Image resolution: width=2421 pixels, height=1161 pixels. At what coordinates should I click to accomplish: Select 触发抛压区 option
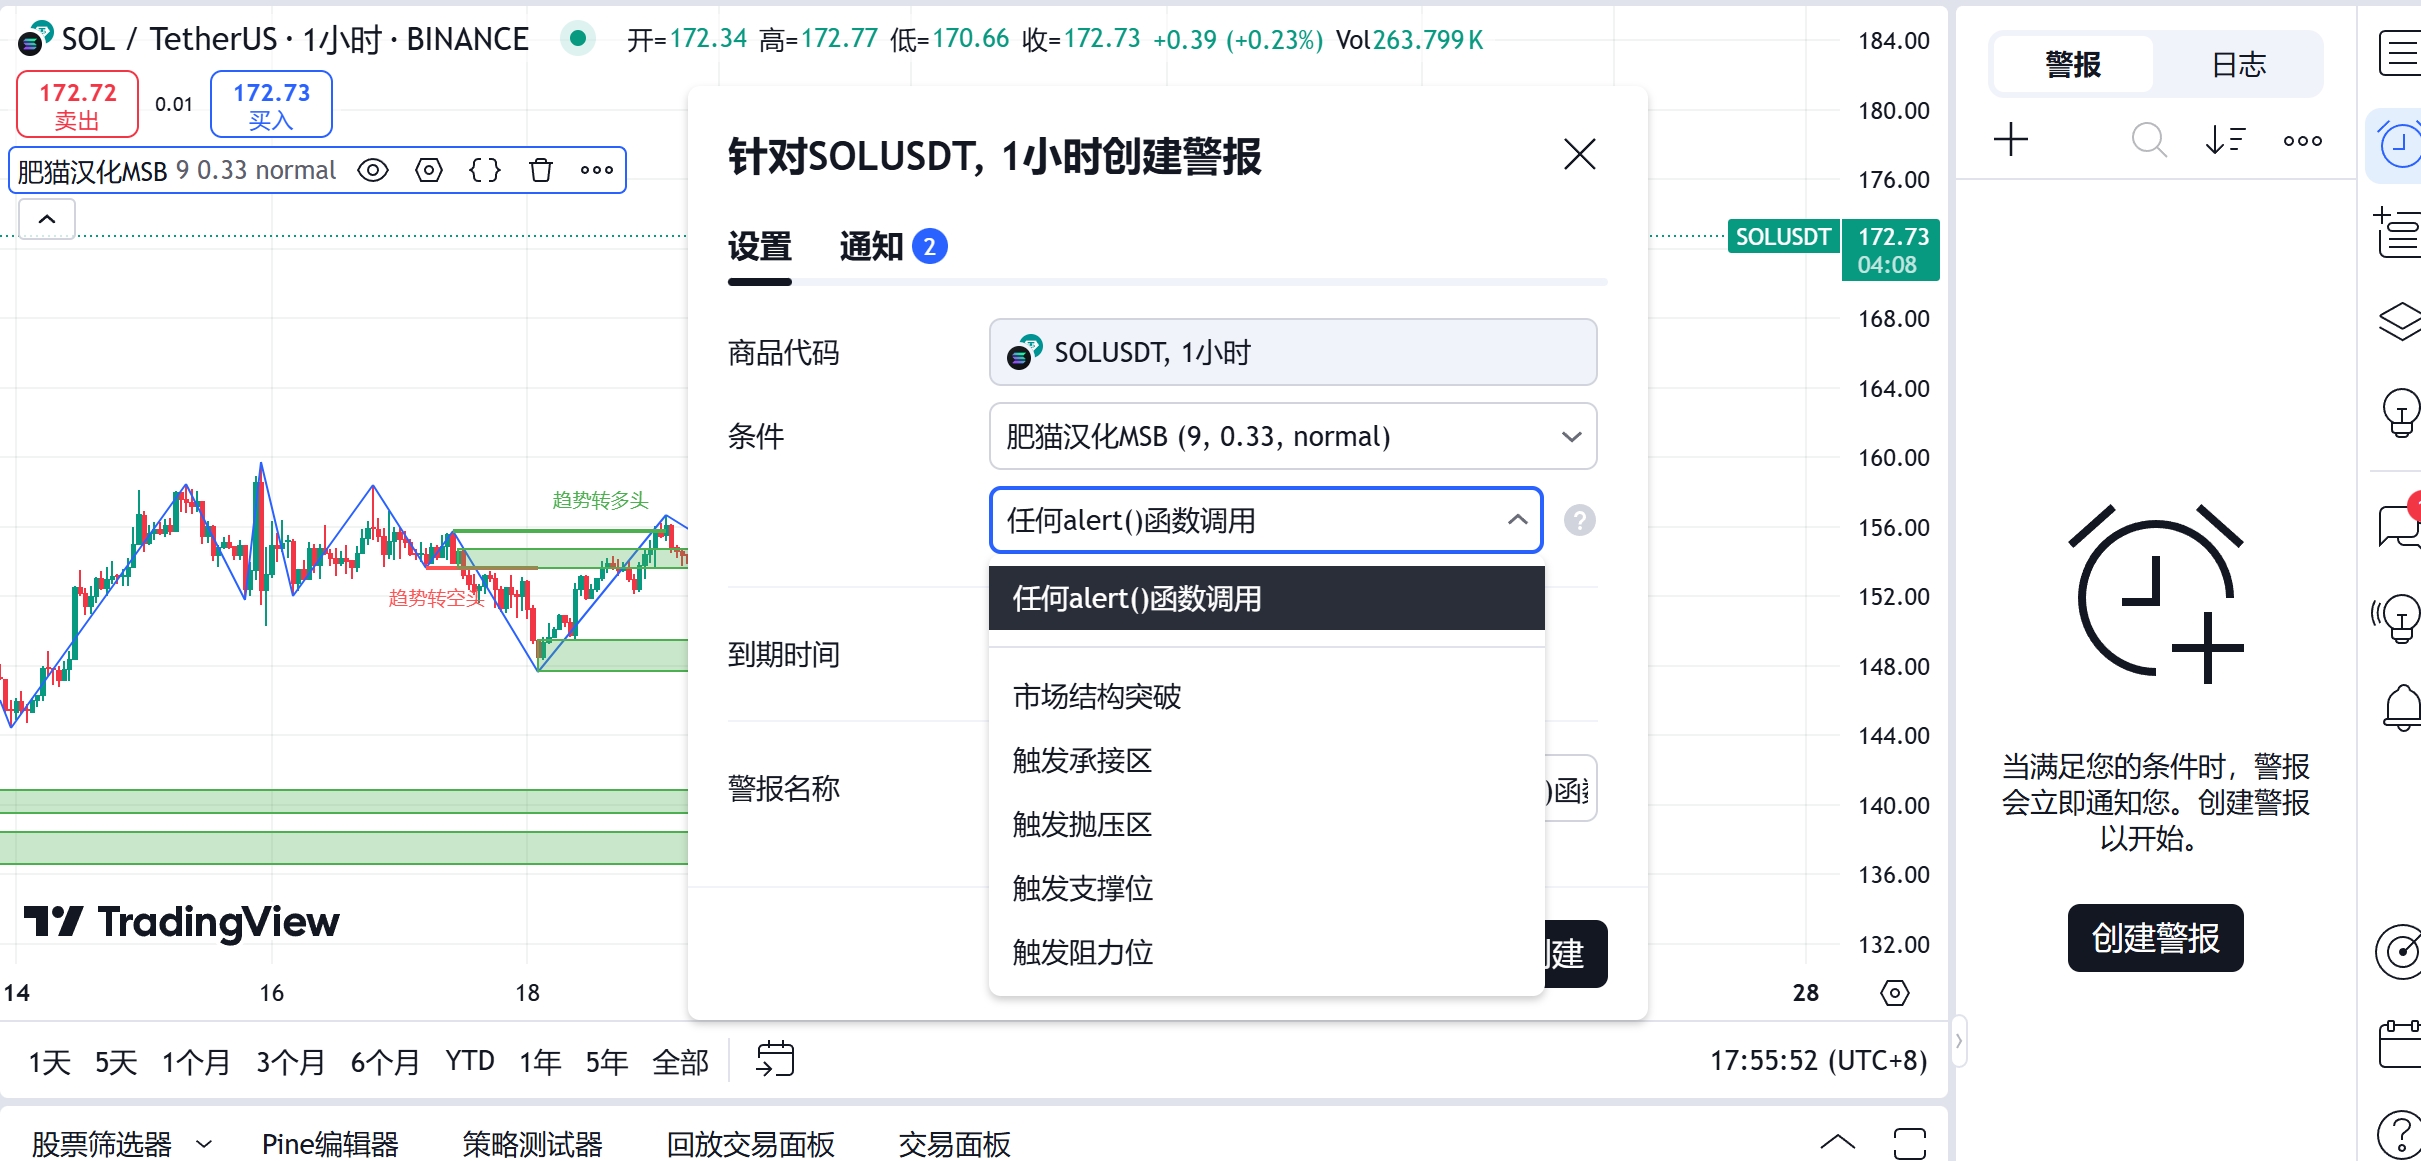[1266, 824]
